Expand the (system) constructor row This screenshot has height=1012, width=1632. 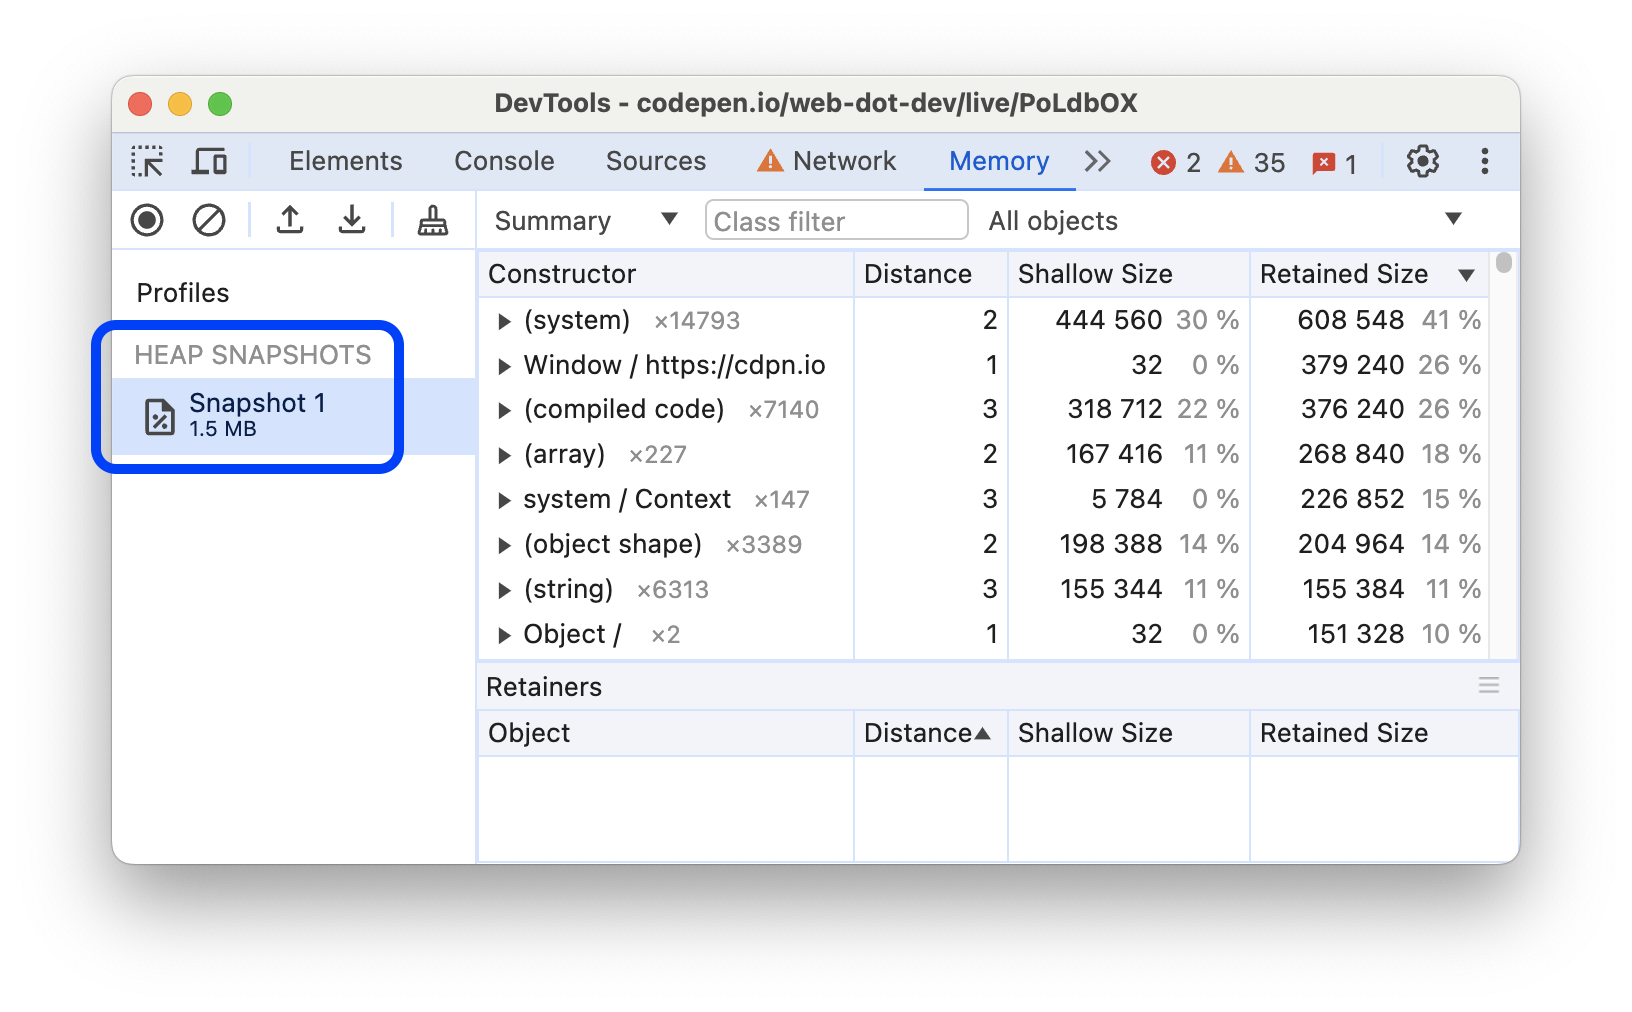504,320
